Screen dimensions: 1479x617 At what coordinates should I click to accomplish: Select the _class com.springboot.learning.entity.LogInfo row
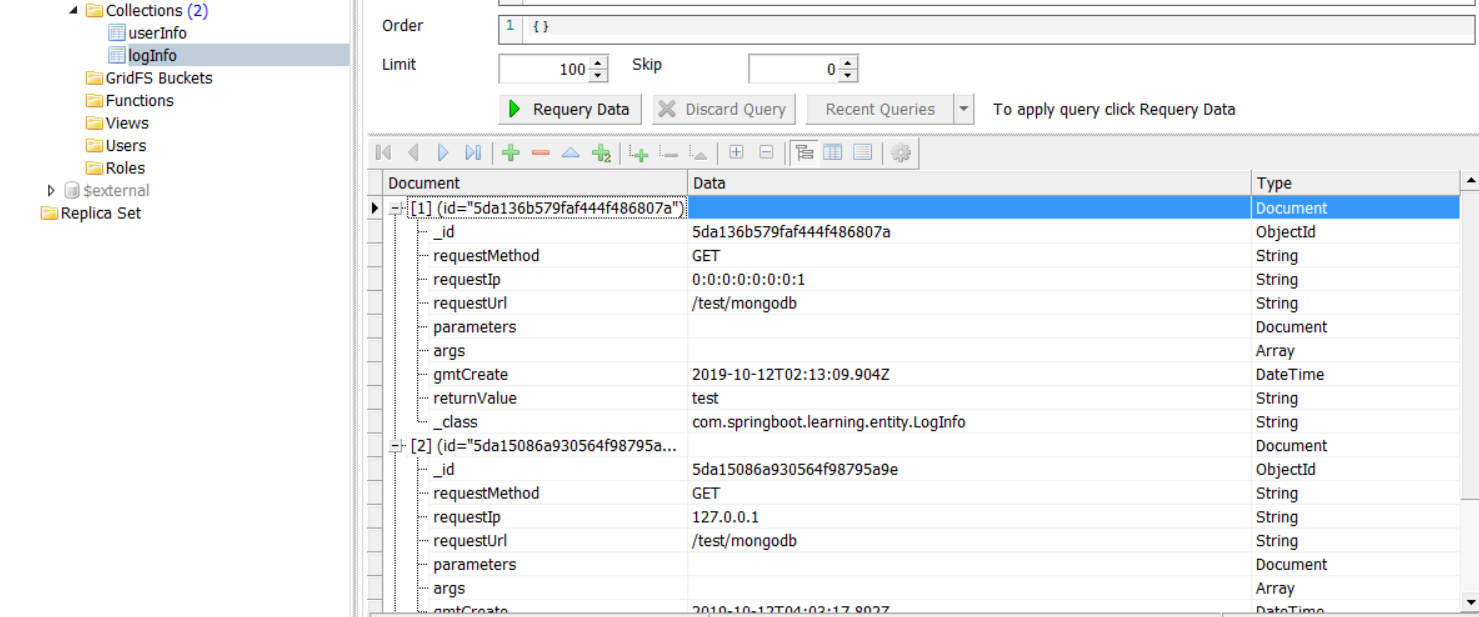(x=921, y=422)
